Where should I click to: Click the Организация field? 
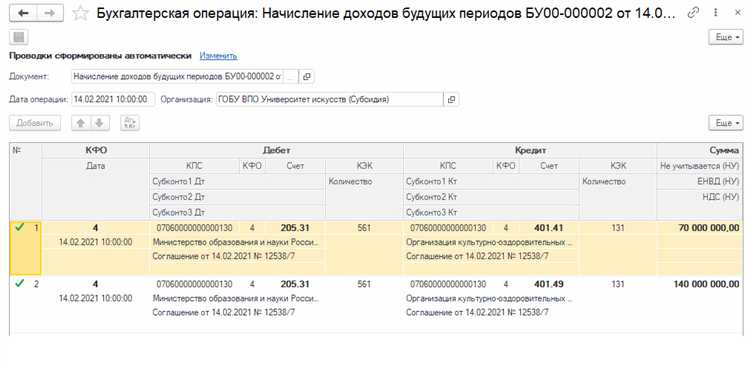coord(330,99)
